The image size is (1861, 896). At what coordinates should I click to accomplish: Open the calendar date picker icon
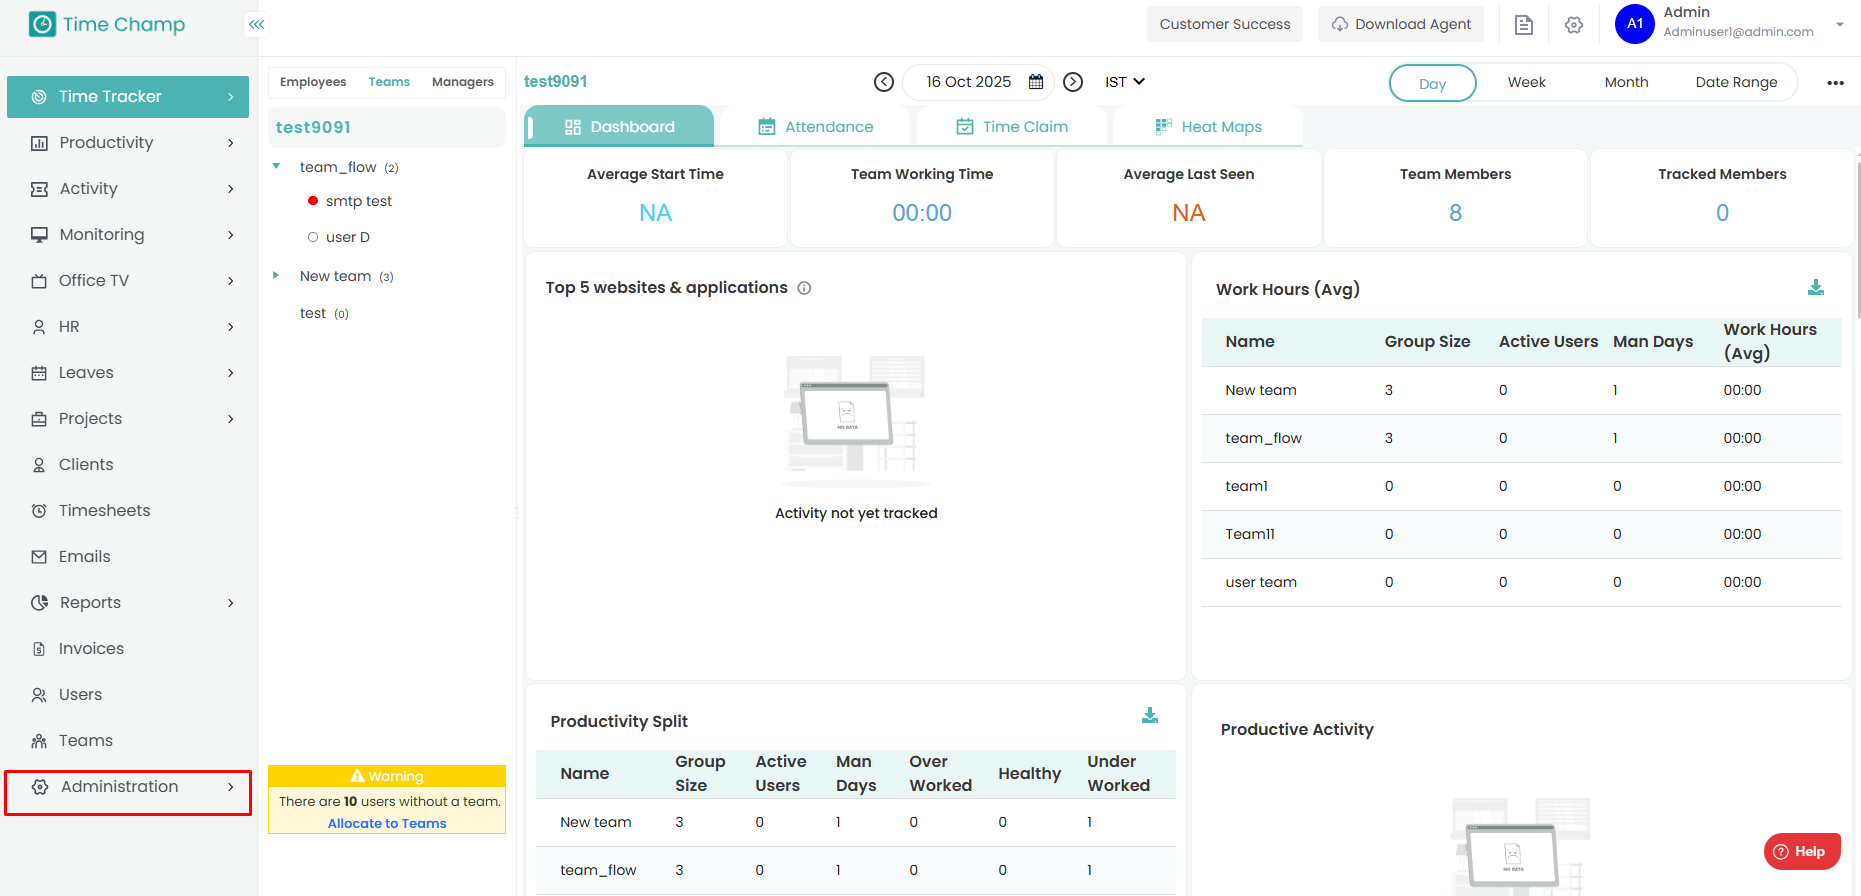pos(1036,82)
